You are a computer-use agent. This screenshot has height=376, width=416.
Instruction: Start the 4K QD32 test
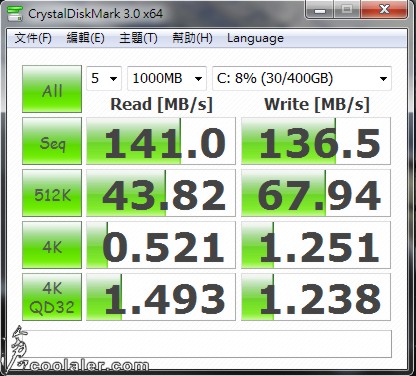(52, 297)
